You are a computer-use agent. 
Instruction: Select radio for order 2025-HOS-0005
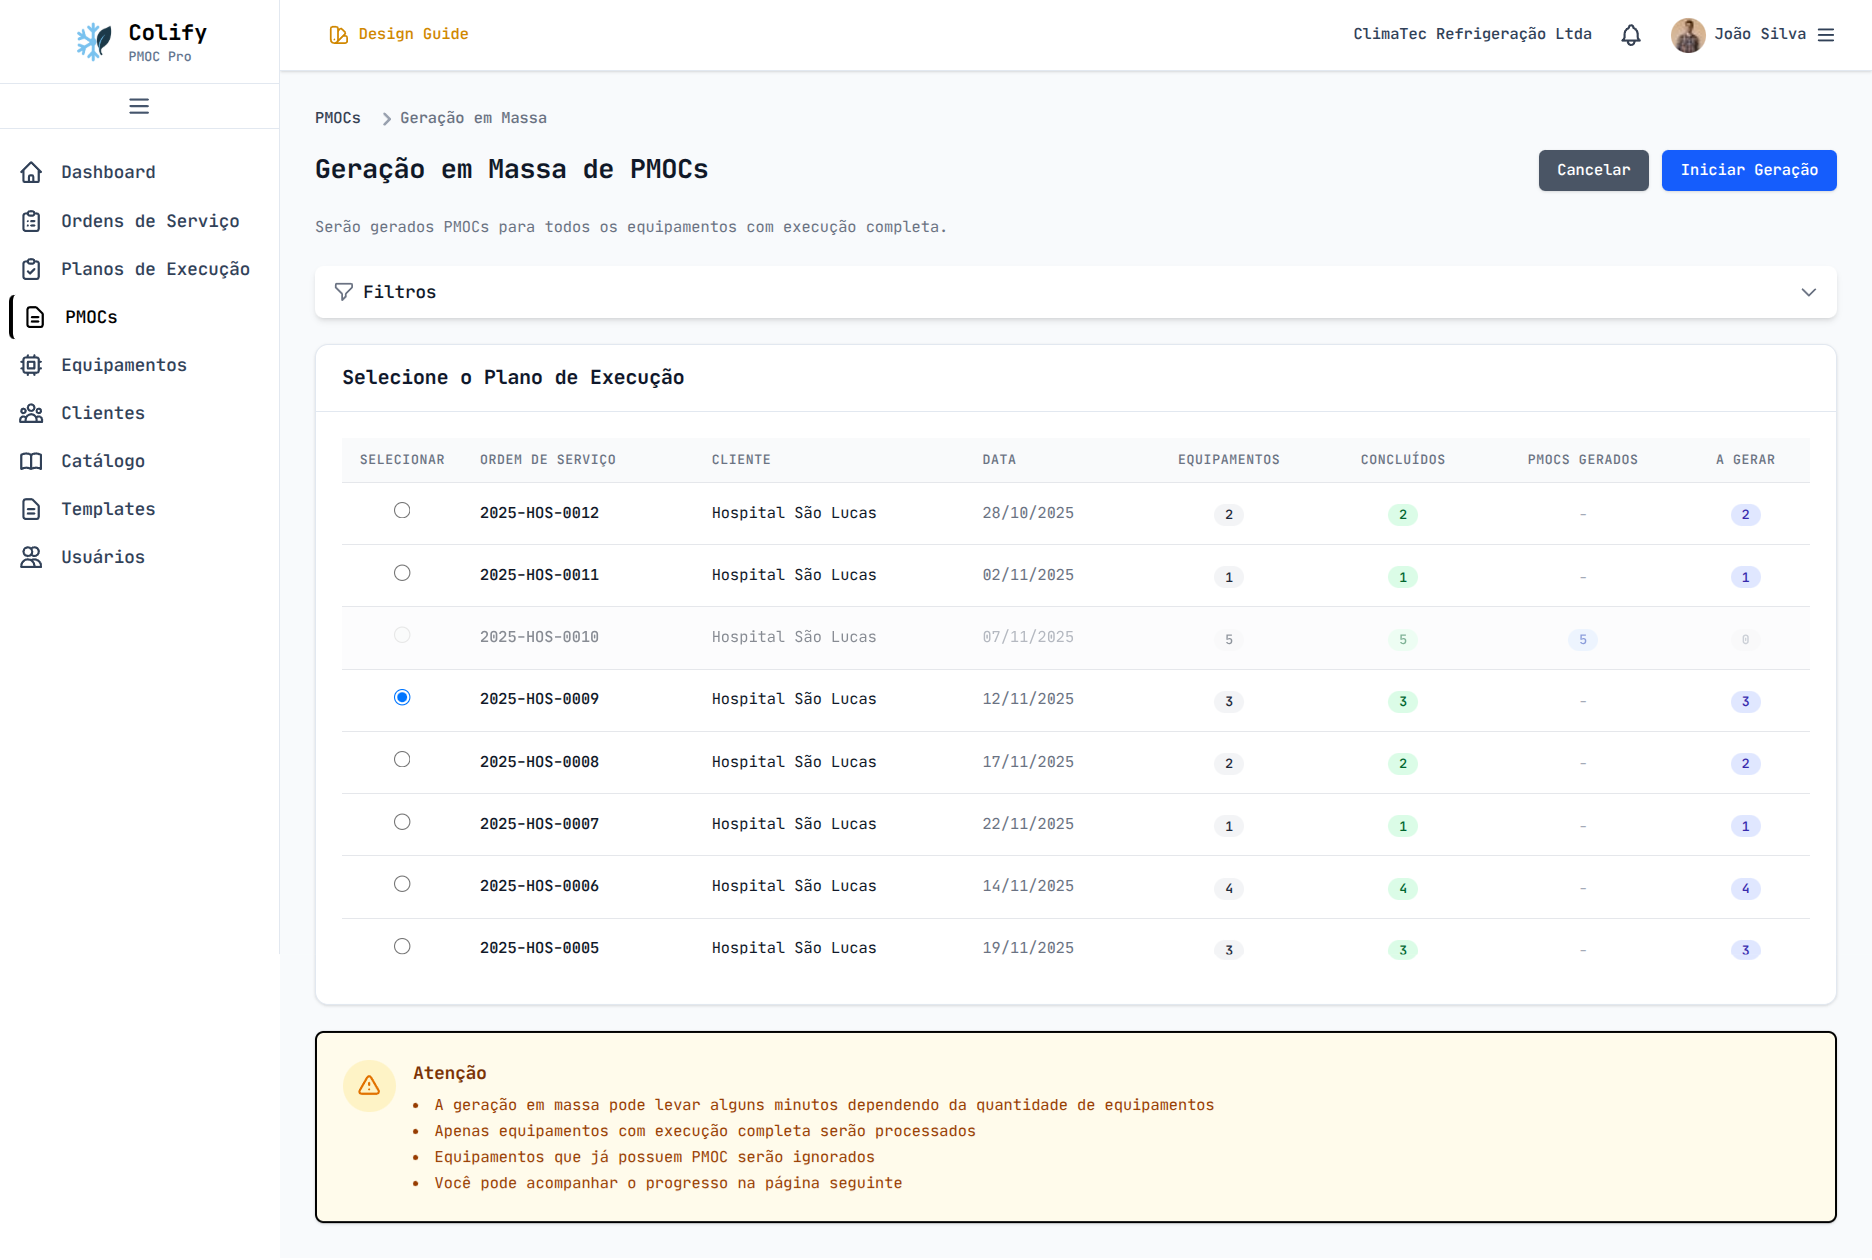402,946
